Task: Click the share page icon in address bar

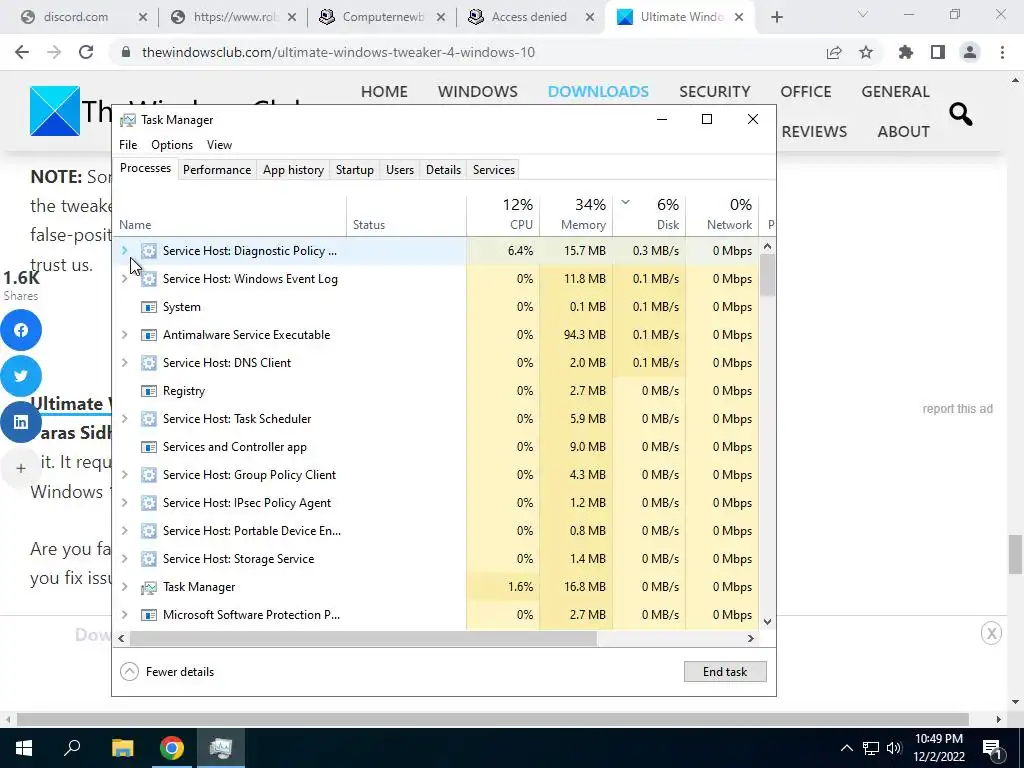Action: (834, 52)
